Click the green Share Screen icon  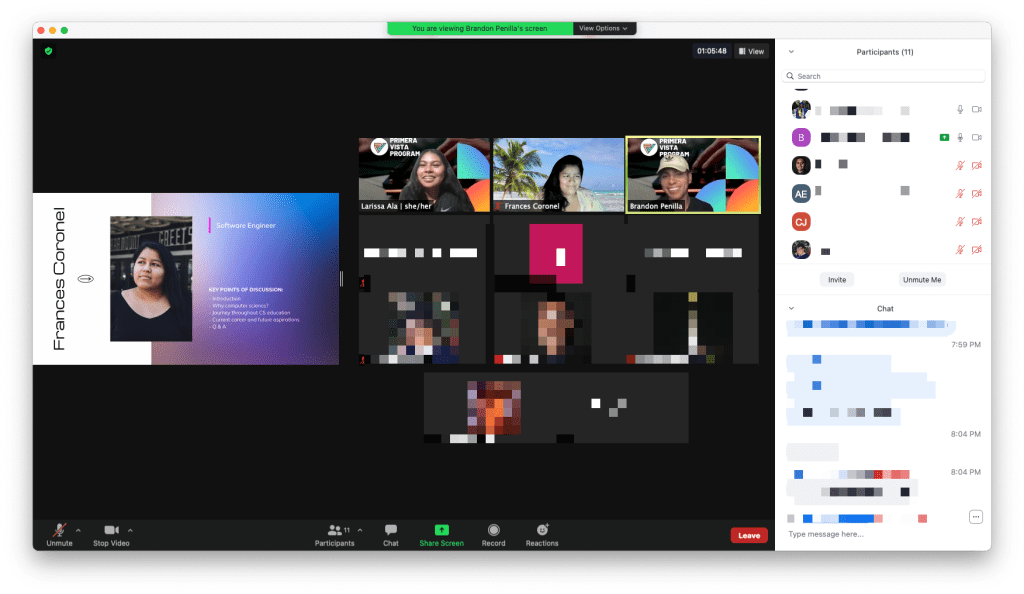pyautogui.click(x=441, y=530)
